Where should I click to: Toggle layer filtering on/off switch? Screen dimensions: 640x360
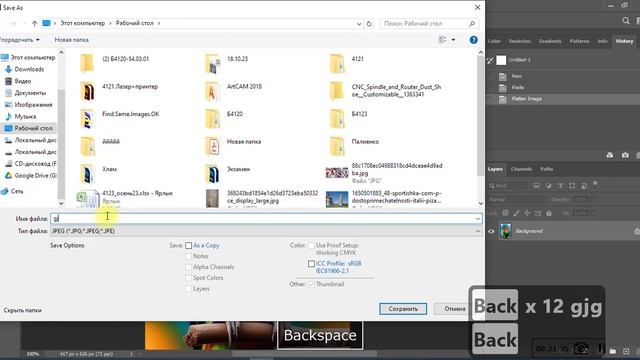click(x=595, y=184)
